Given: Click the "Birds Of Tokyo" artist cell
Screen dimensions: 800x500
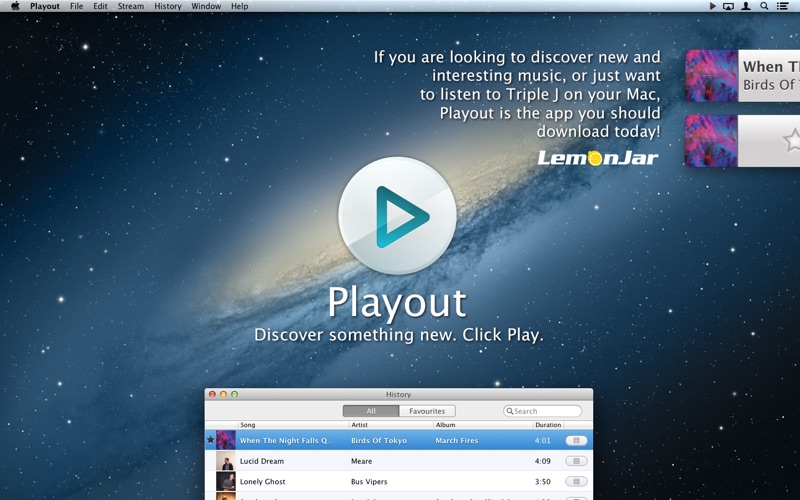Looking at the screenshot, I should [x=379, y=440].
